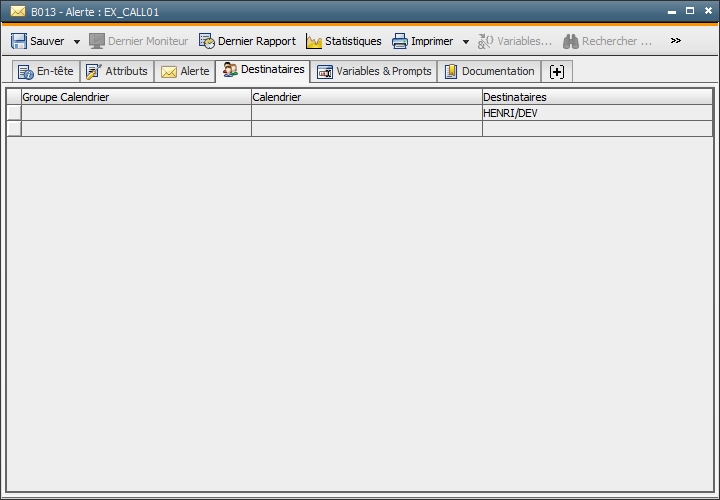Click the envelope icon in title bar
Image resolution: width=720 pixels, height=500 pixels.
(x=18, y=11)
